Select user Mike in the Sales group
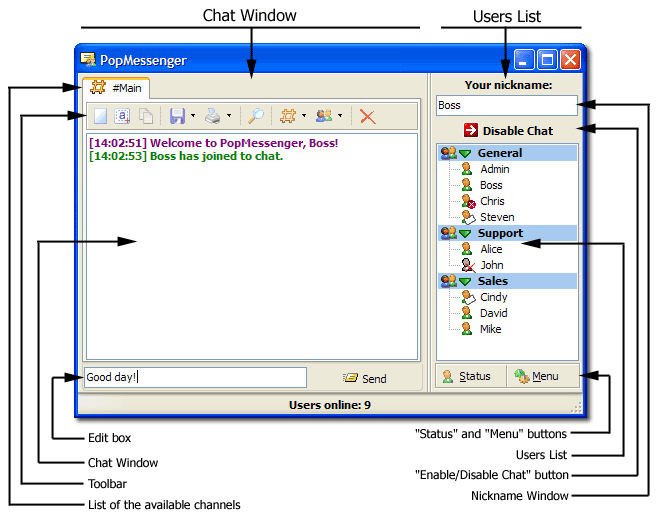Screen dimensions: 662x521 (x=491, y=329)
